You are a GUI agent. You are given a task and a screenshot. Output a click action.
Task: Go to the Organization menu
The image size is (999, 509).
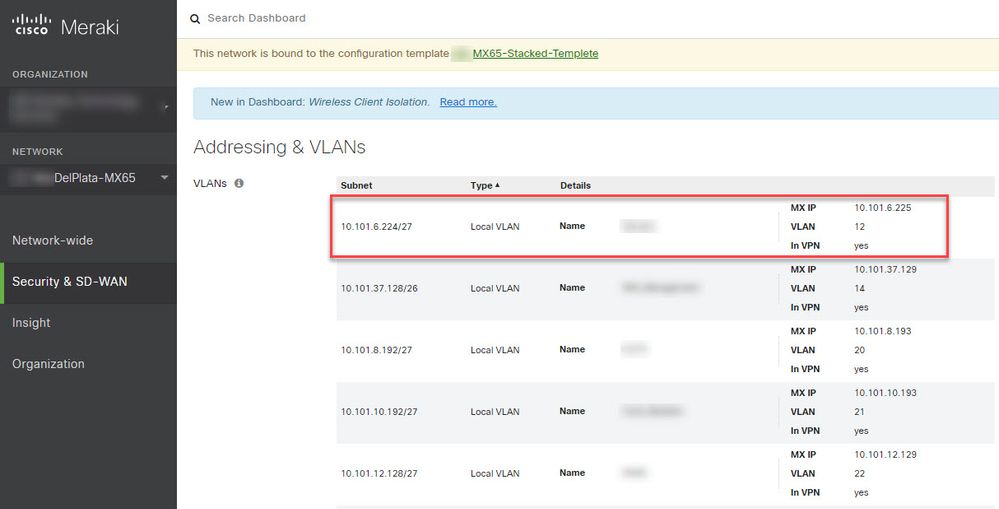coord(48,364)
